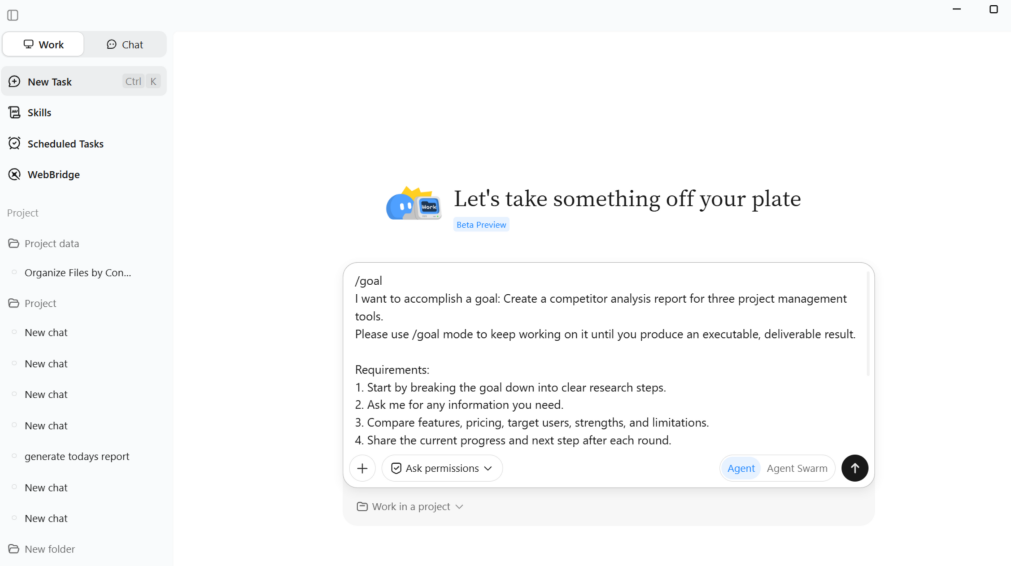Open Organize Files by Con... task
This screenshot has width=1011, height=566.
point(77,273)
